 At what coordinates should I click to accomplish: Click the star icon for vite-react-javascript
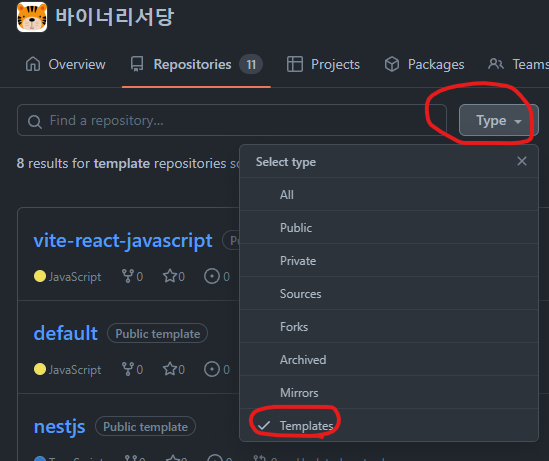tap(170, 276)
